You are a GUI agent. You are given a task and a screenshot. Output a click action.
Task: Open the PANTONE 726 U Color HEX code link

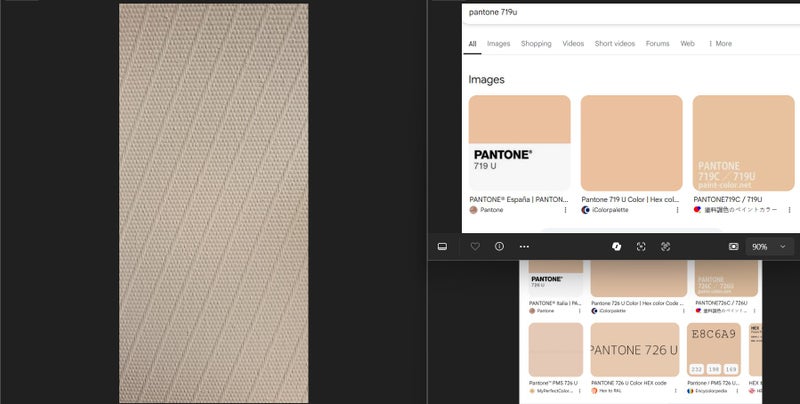(629, 383)
